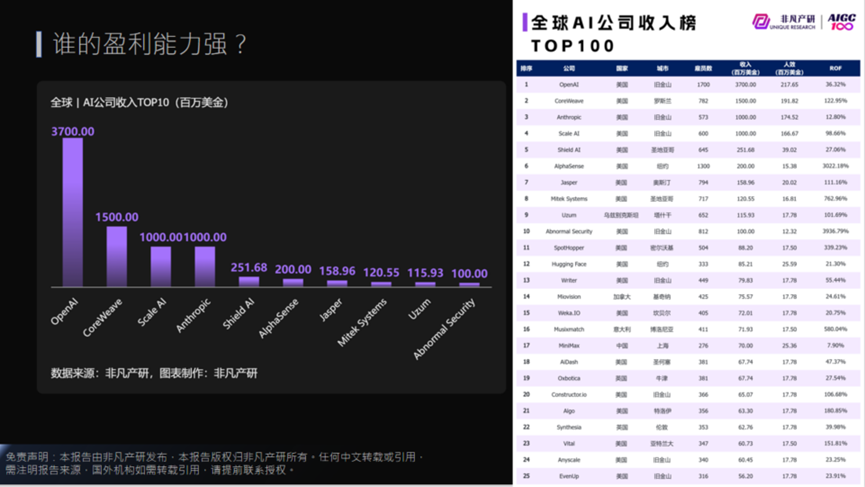
Task: Click the chart title 全球 | AI公司收入TOP10
Action: pyautogui.click(x=140, y=102)
